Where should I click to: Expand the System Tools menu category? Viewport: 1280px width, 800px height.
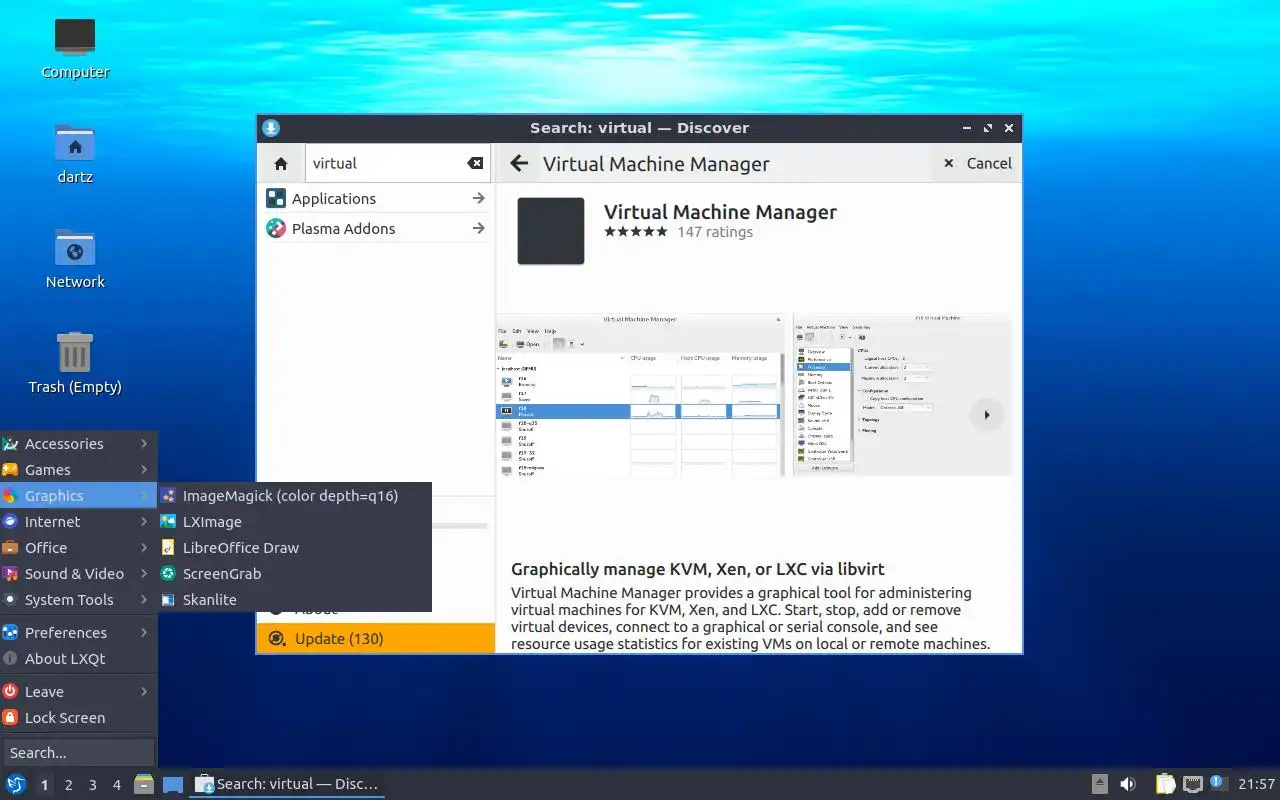[x=78, y=600]
